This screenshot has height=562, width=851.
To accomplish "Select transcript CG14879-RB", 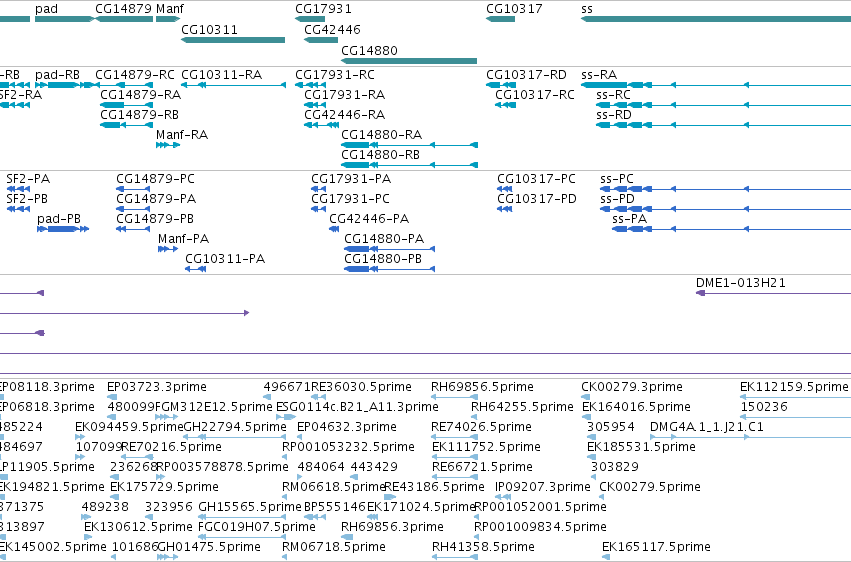I will (x=139, y=114).
